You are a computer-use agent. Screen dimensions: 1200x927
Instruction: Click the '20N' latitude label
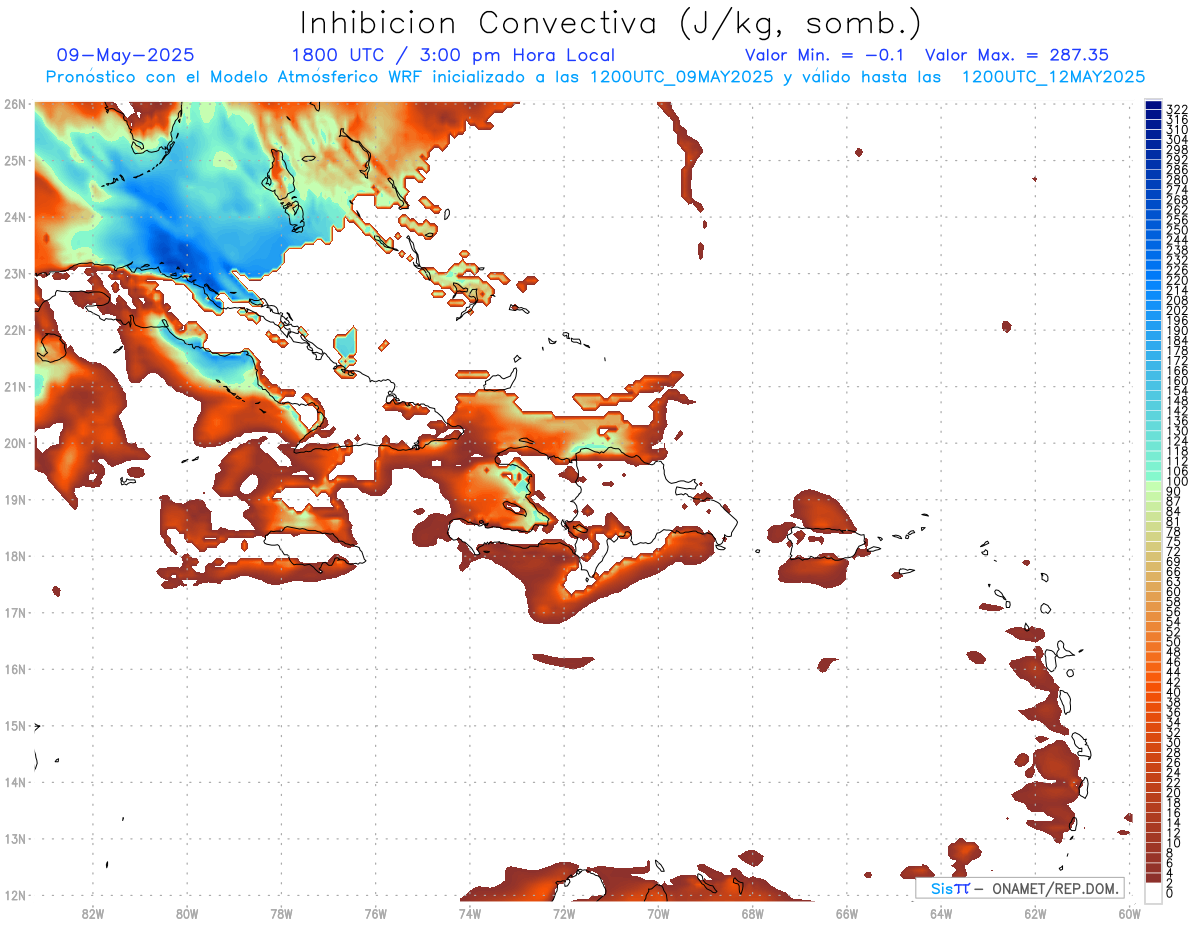(x=14, y=443)
